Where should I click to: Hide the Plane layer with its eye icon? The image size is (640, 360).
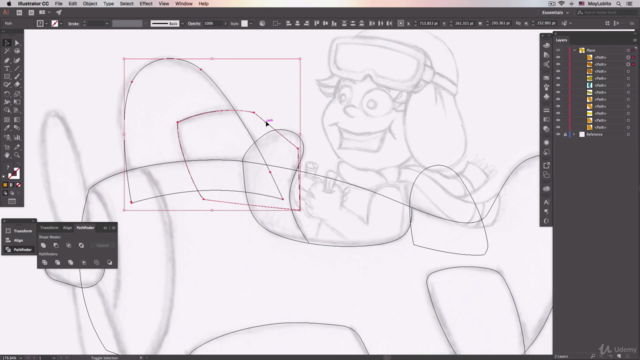pyautogui.click(x=558, y=50)
